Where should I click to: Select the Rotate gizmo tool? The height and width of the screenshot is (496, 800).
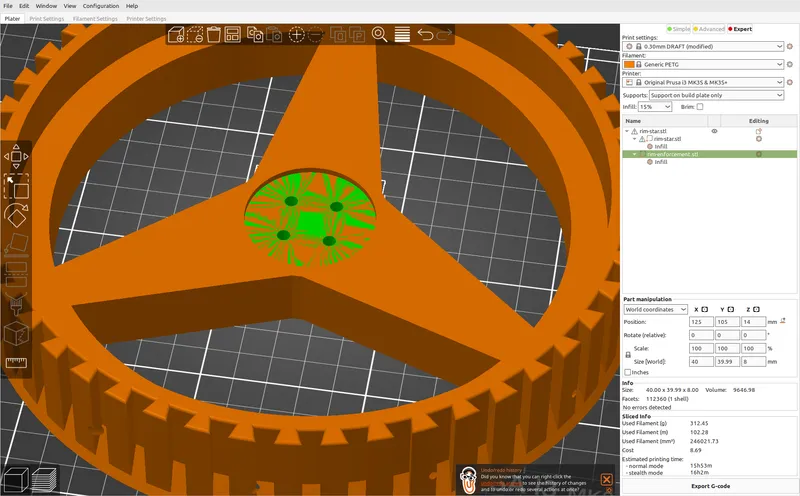(16, 215)
